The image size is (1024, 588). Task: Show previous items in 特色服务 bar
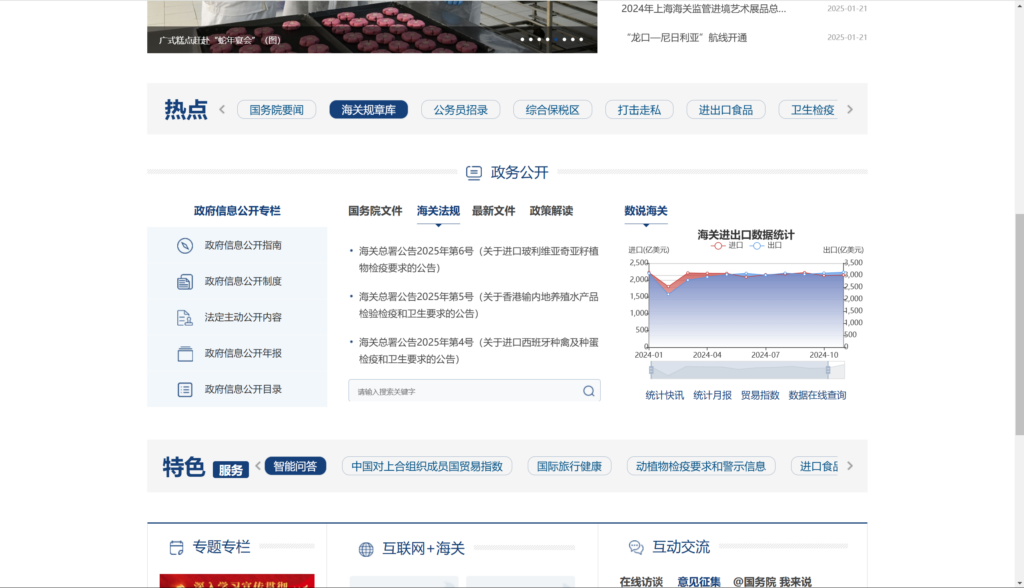click(x=258, y=466)
